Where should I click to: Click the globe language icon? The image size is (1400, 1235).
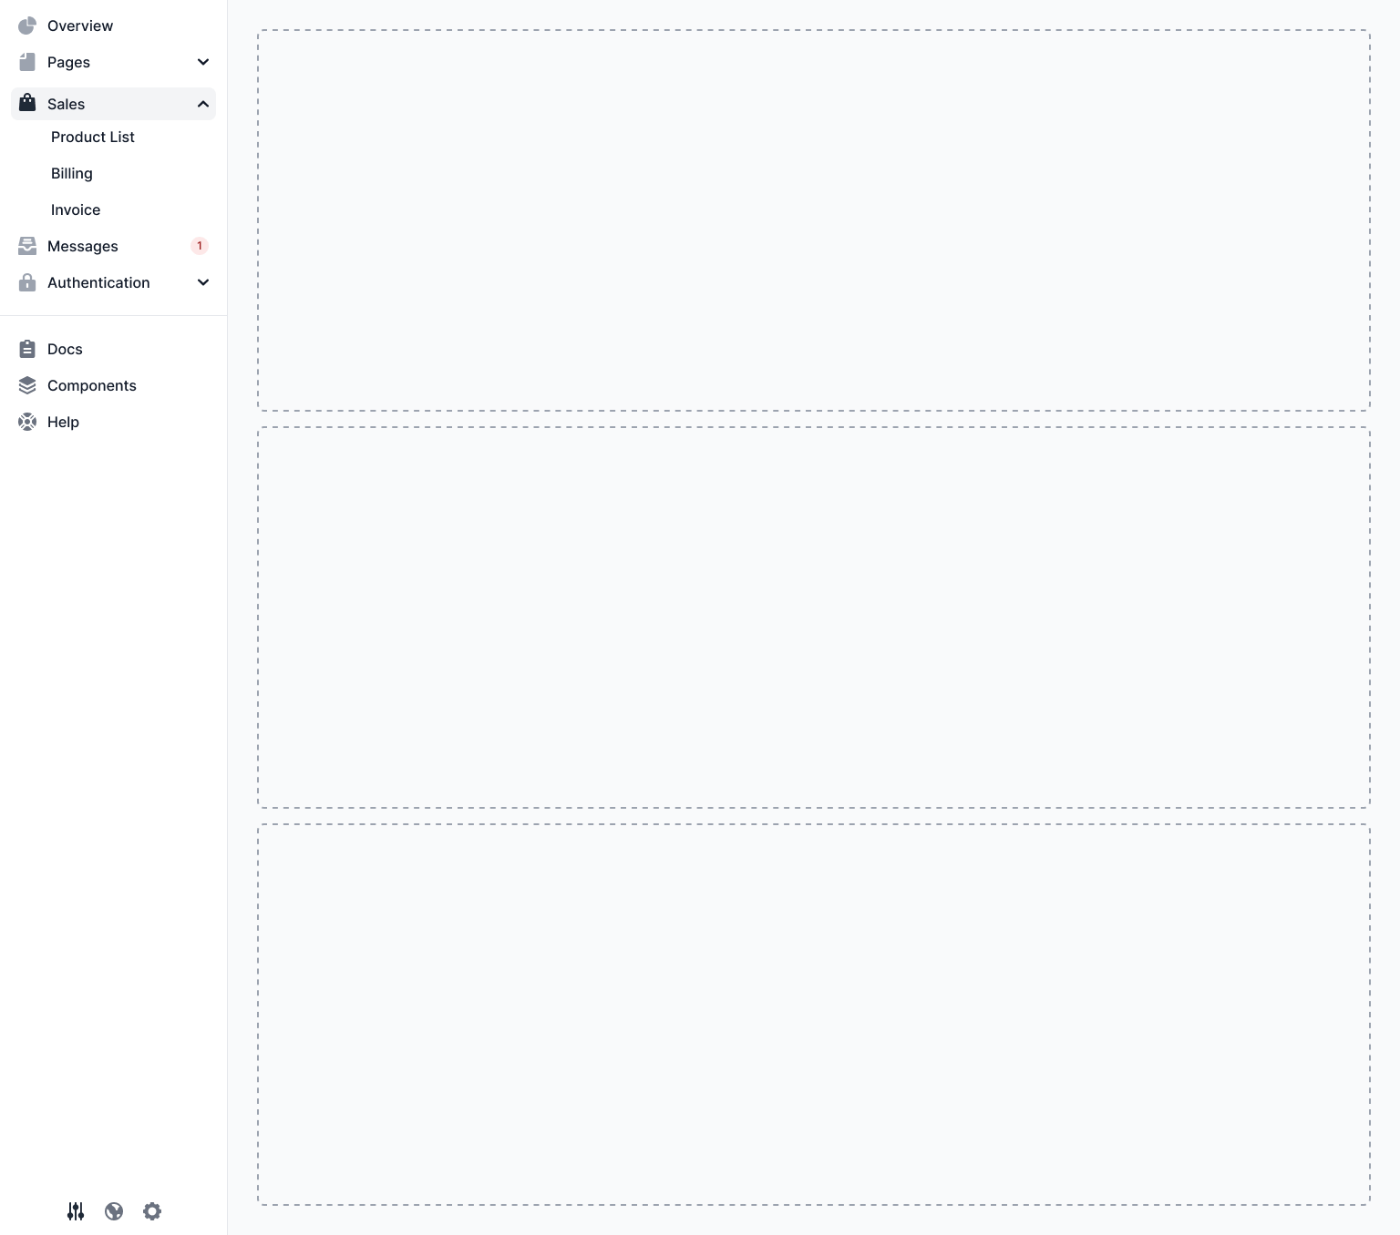114,1211
